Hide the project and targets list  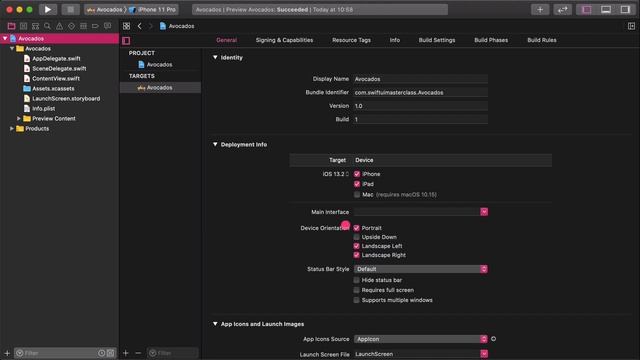click(126, 40)
